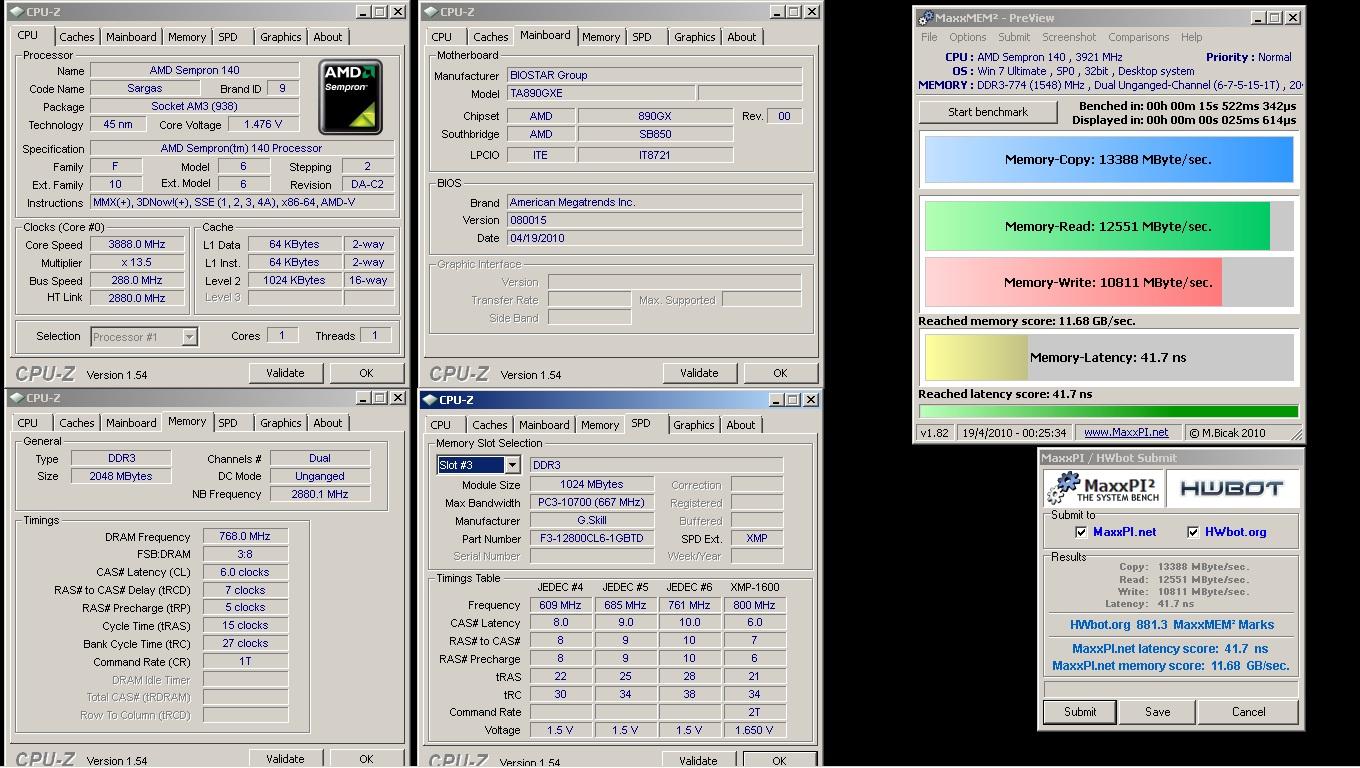Click the Max Bandwidth PC3-10700 (667 MHz) value
This screenshot has width=1360, height=768.
[592, 503]
